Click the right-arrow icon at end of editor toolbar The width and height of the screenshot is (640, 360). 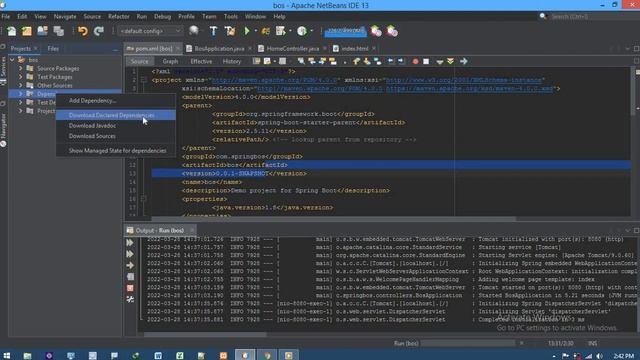(x=464, y=61)
